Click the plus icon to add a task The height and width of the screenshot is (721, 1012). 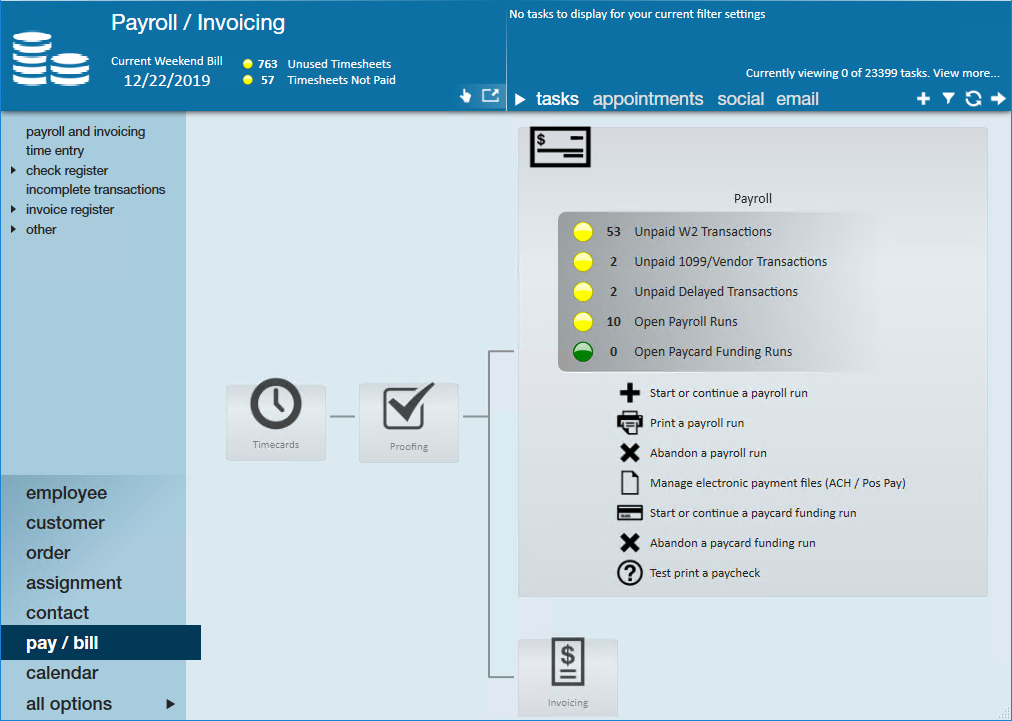click(924, 99)
